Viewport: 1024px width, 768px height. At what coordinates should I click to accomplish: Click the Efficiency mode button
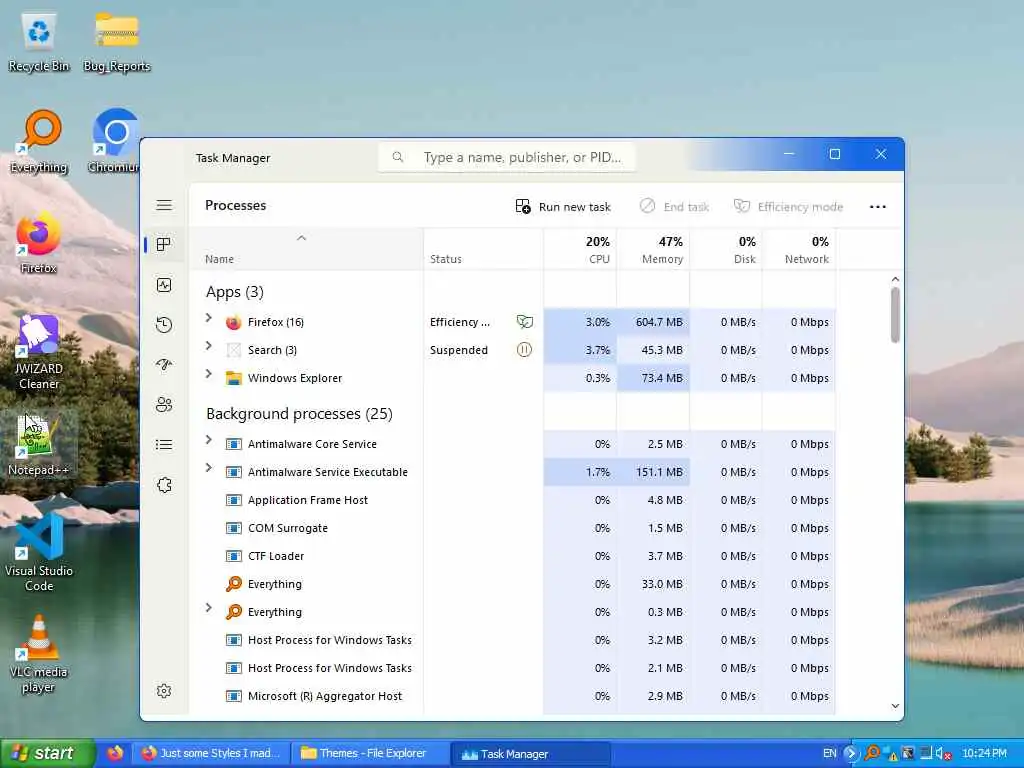click(788, 206)
